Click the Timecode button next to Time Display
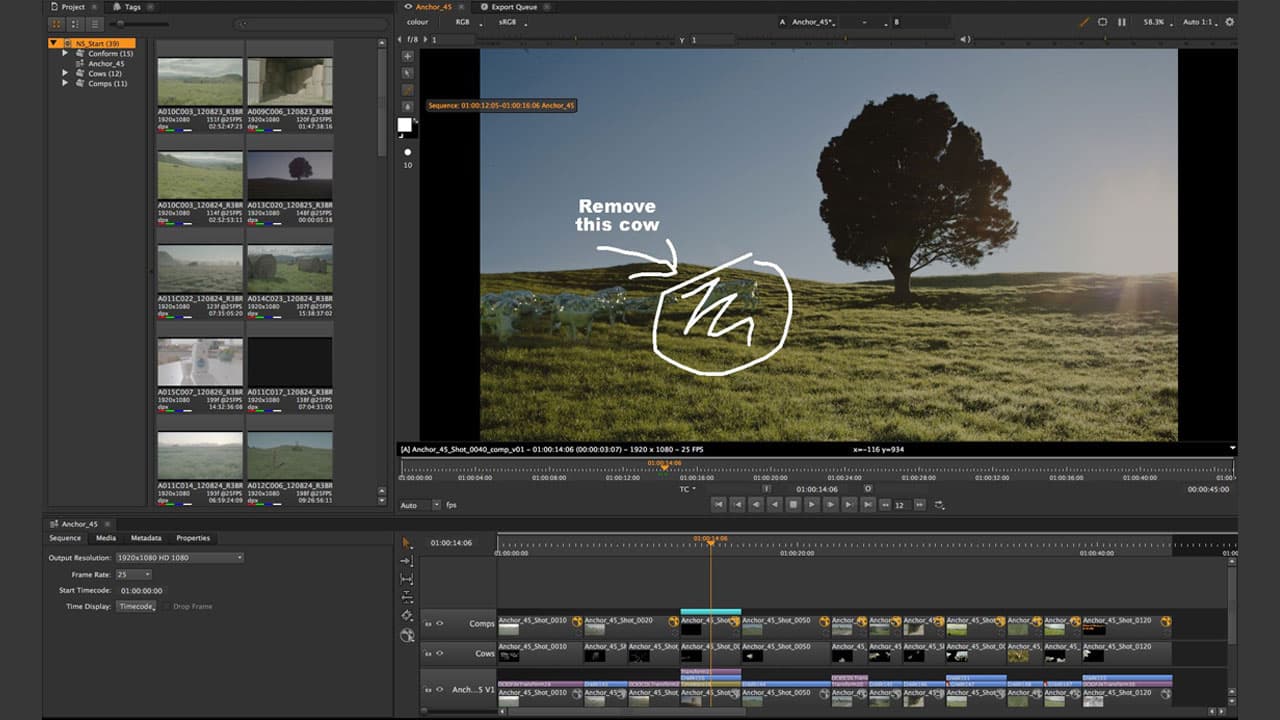1280x720 pixels. (x=137, y=606)
